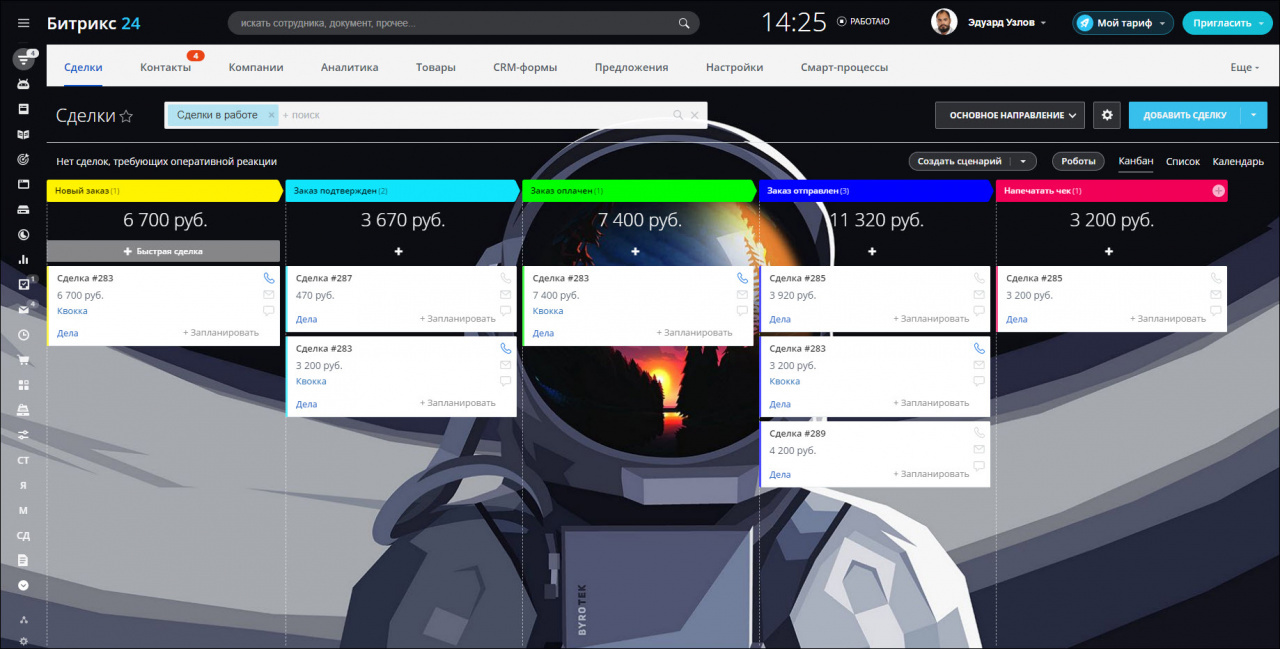
Task: Click yellow Новый заказ stage header
Action: pos(164,190)
